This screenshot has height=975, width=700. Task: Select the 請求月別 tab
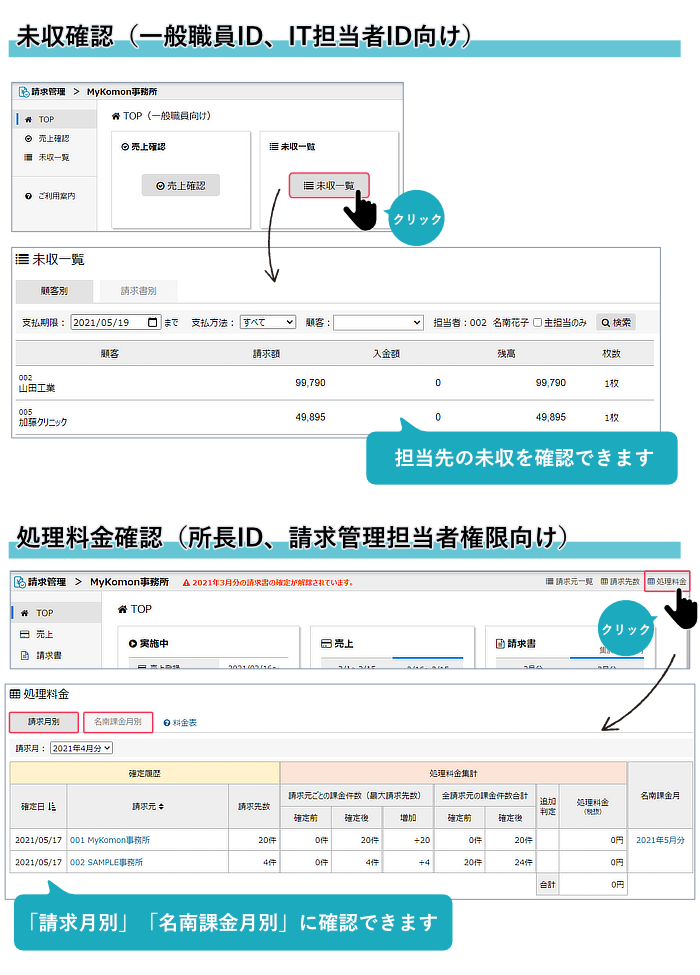pyautogui.click(x=44, y=721)
